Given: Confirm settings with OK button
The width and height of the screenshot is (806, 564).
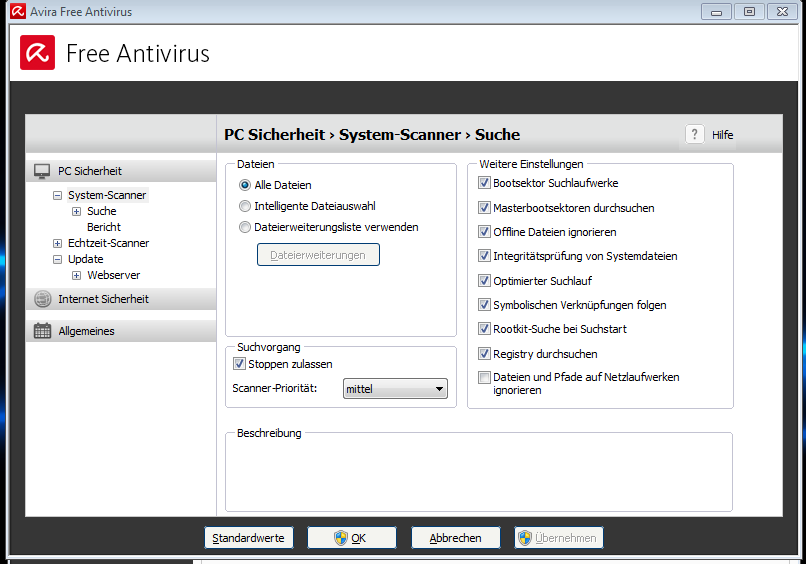Looking at the screenshot, I should 352,538.
